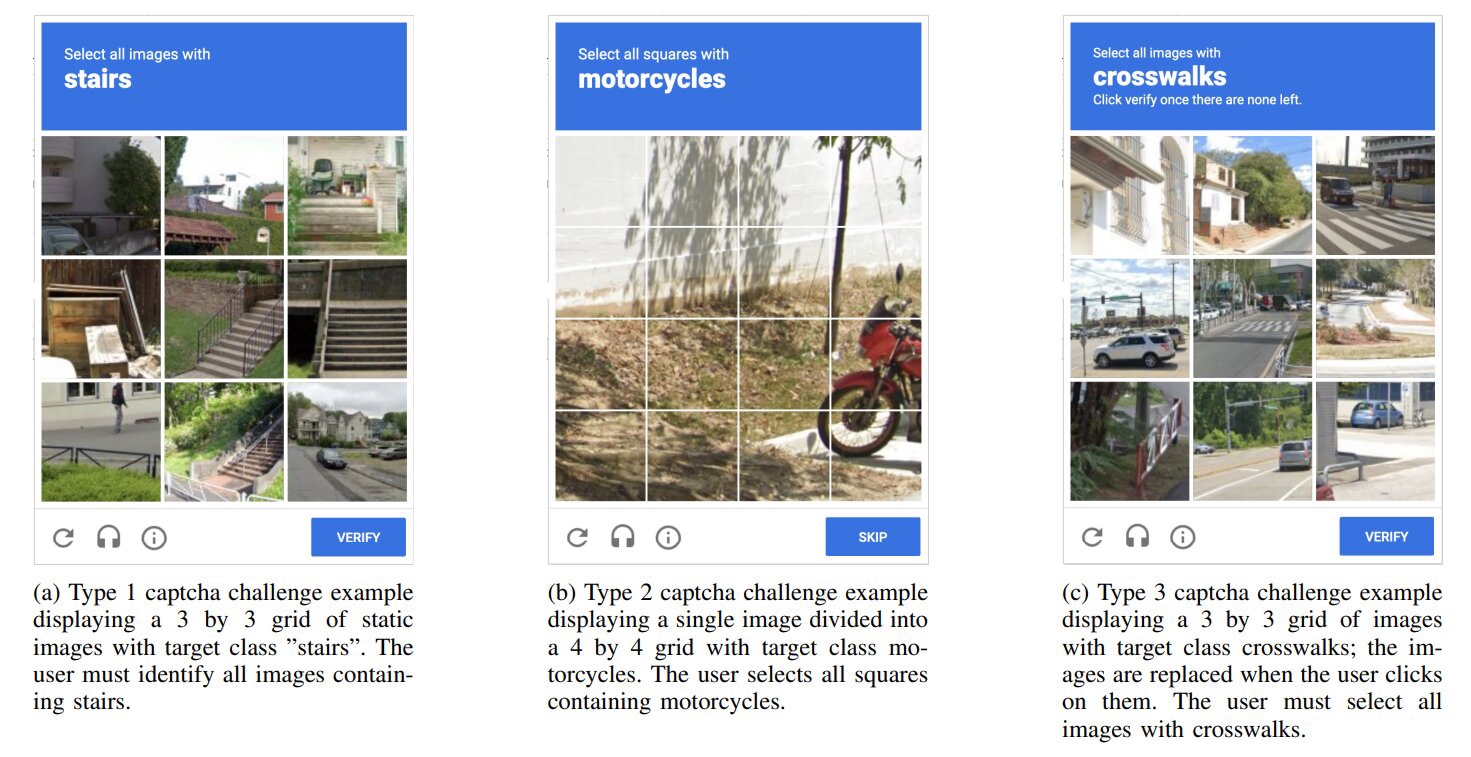Image resolution: width=1471 pixels, height=757 pixels.
Task: Select the green chair image tile
Action: 347,194
